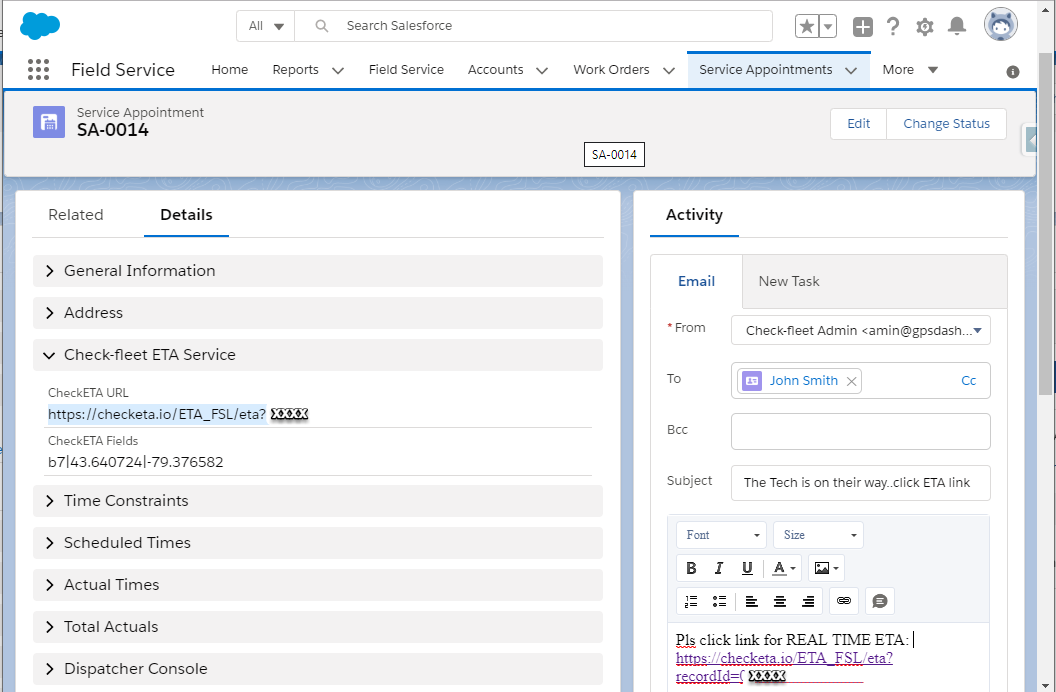Viewport: 1056px width, 692px height.
Task: Open the Salesforce App Launcher grid
Action: (x=38, y=69)
